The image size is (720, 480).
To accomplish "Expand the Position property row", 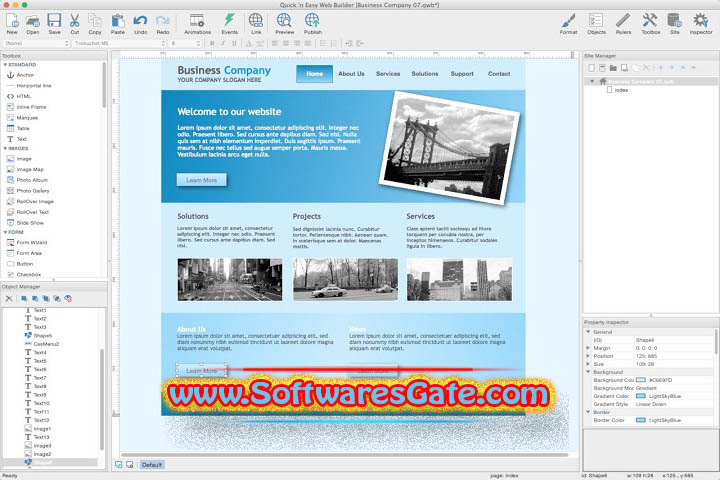I will (588, 356).
